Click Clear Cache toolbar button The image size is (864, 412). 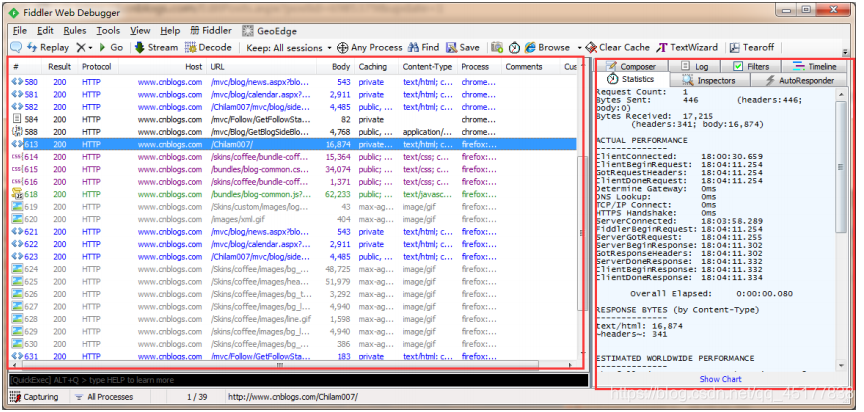(618, 47)
